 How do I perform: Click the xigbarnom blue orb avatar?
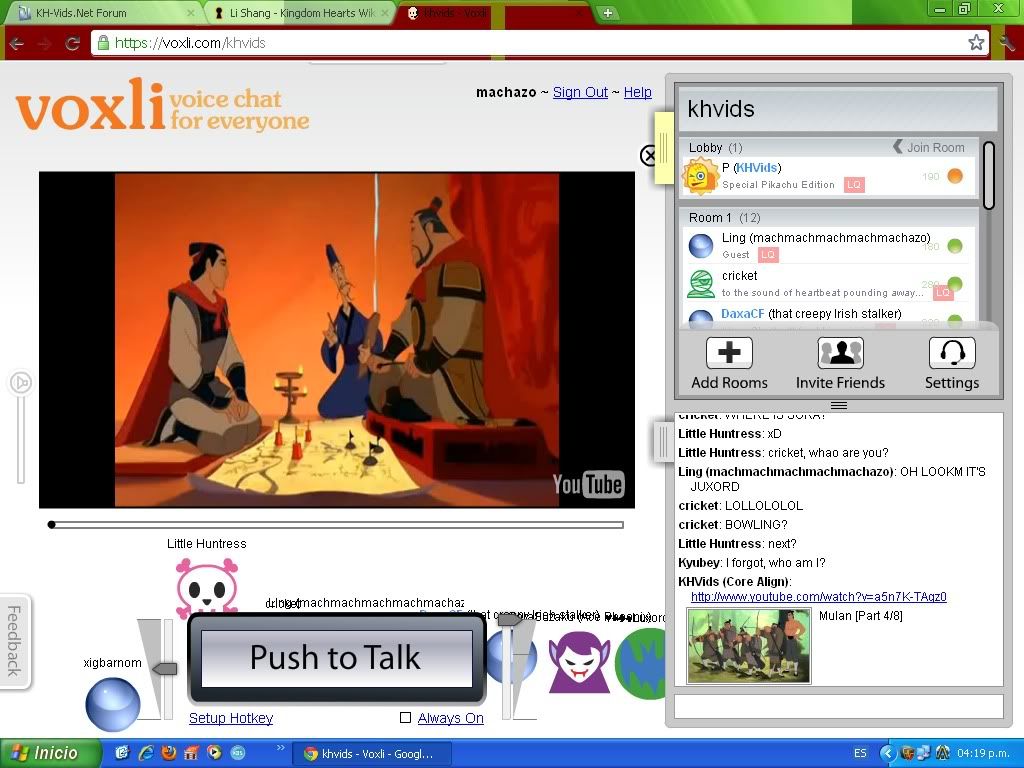coord(113,704)
